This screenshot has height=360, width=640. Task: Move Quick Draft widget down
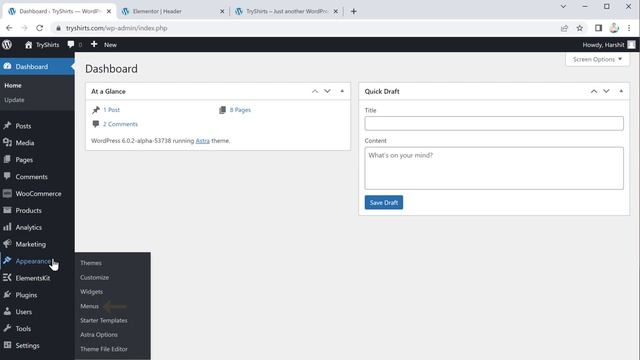click(x=607, y=91)
